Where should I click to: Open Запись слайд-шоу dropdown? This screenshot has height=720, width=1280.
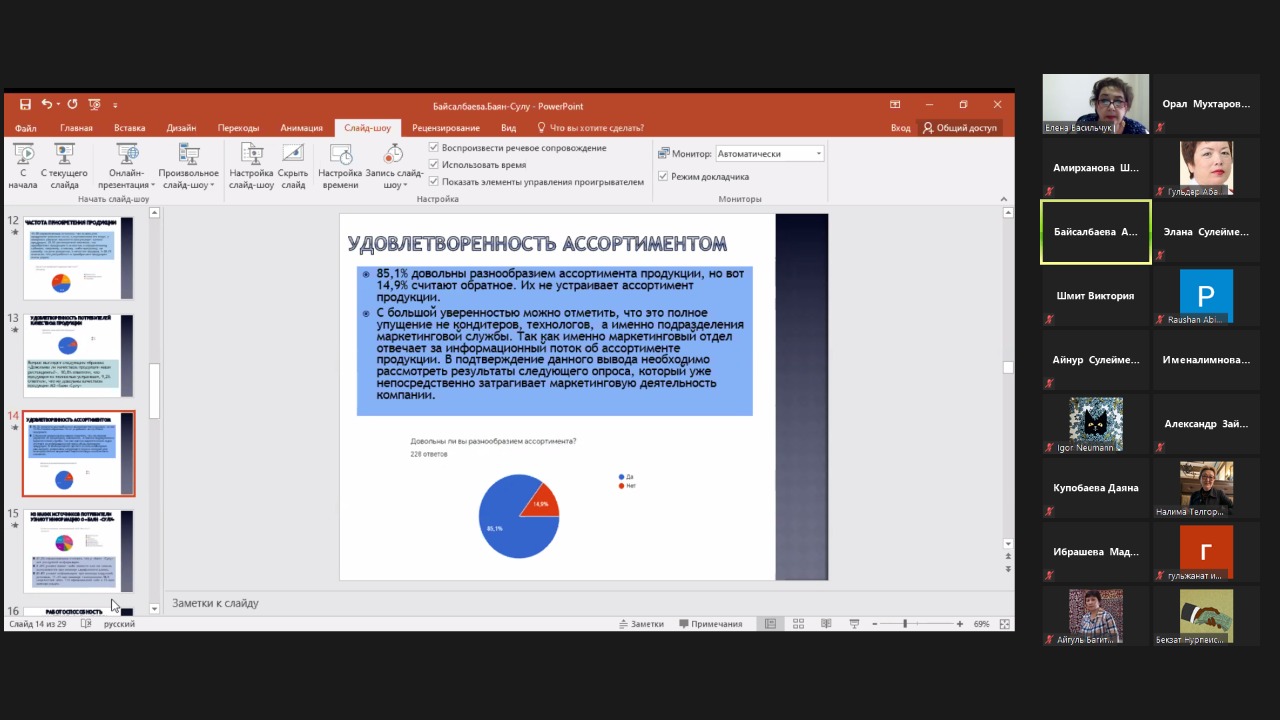pyautogui.click(x=394, y=165)
